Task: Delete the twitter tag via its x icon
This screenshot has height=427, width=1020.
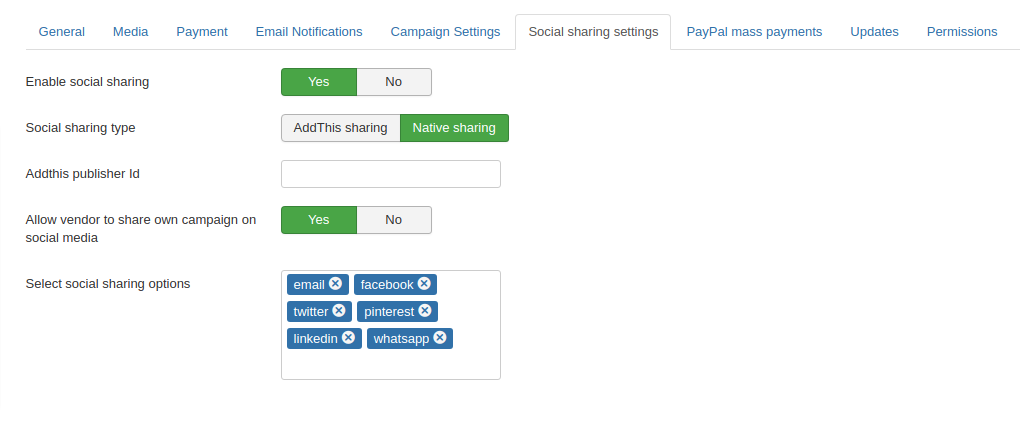Action: pyautogui.click(x=339, y=311)
